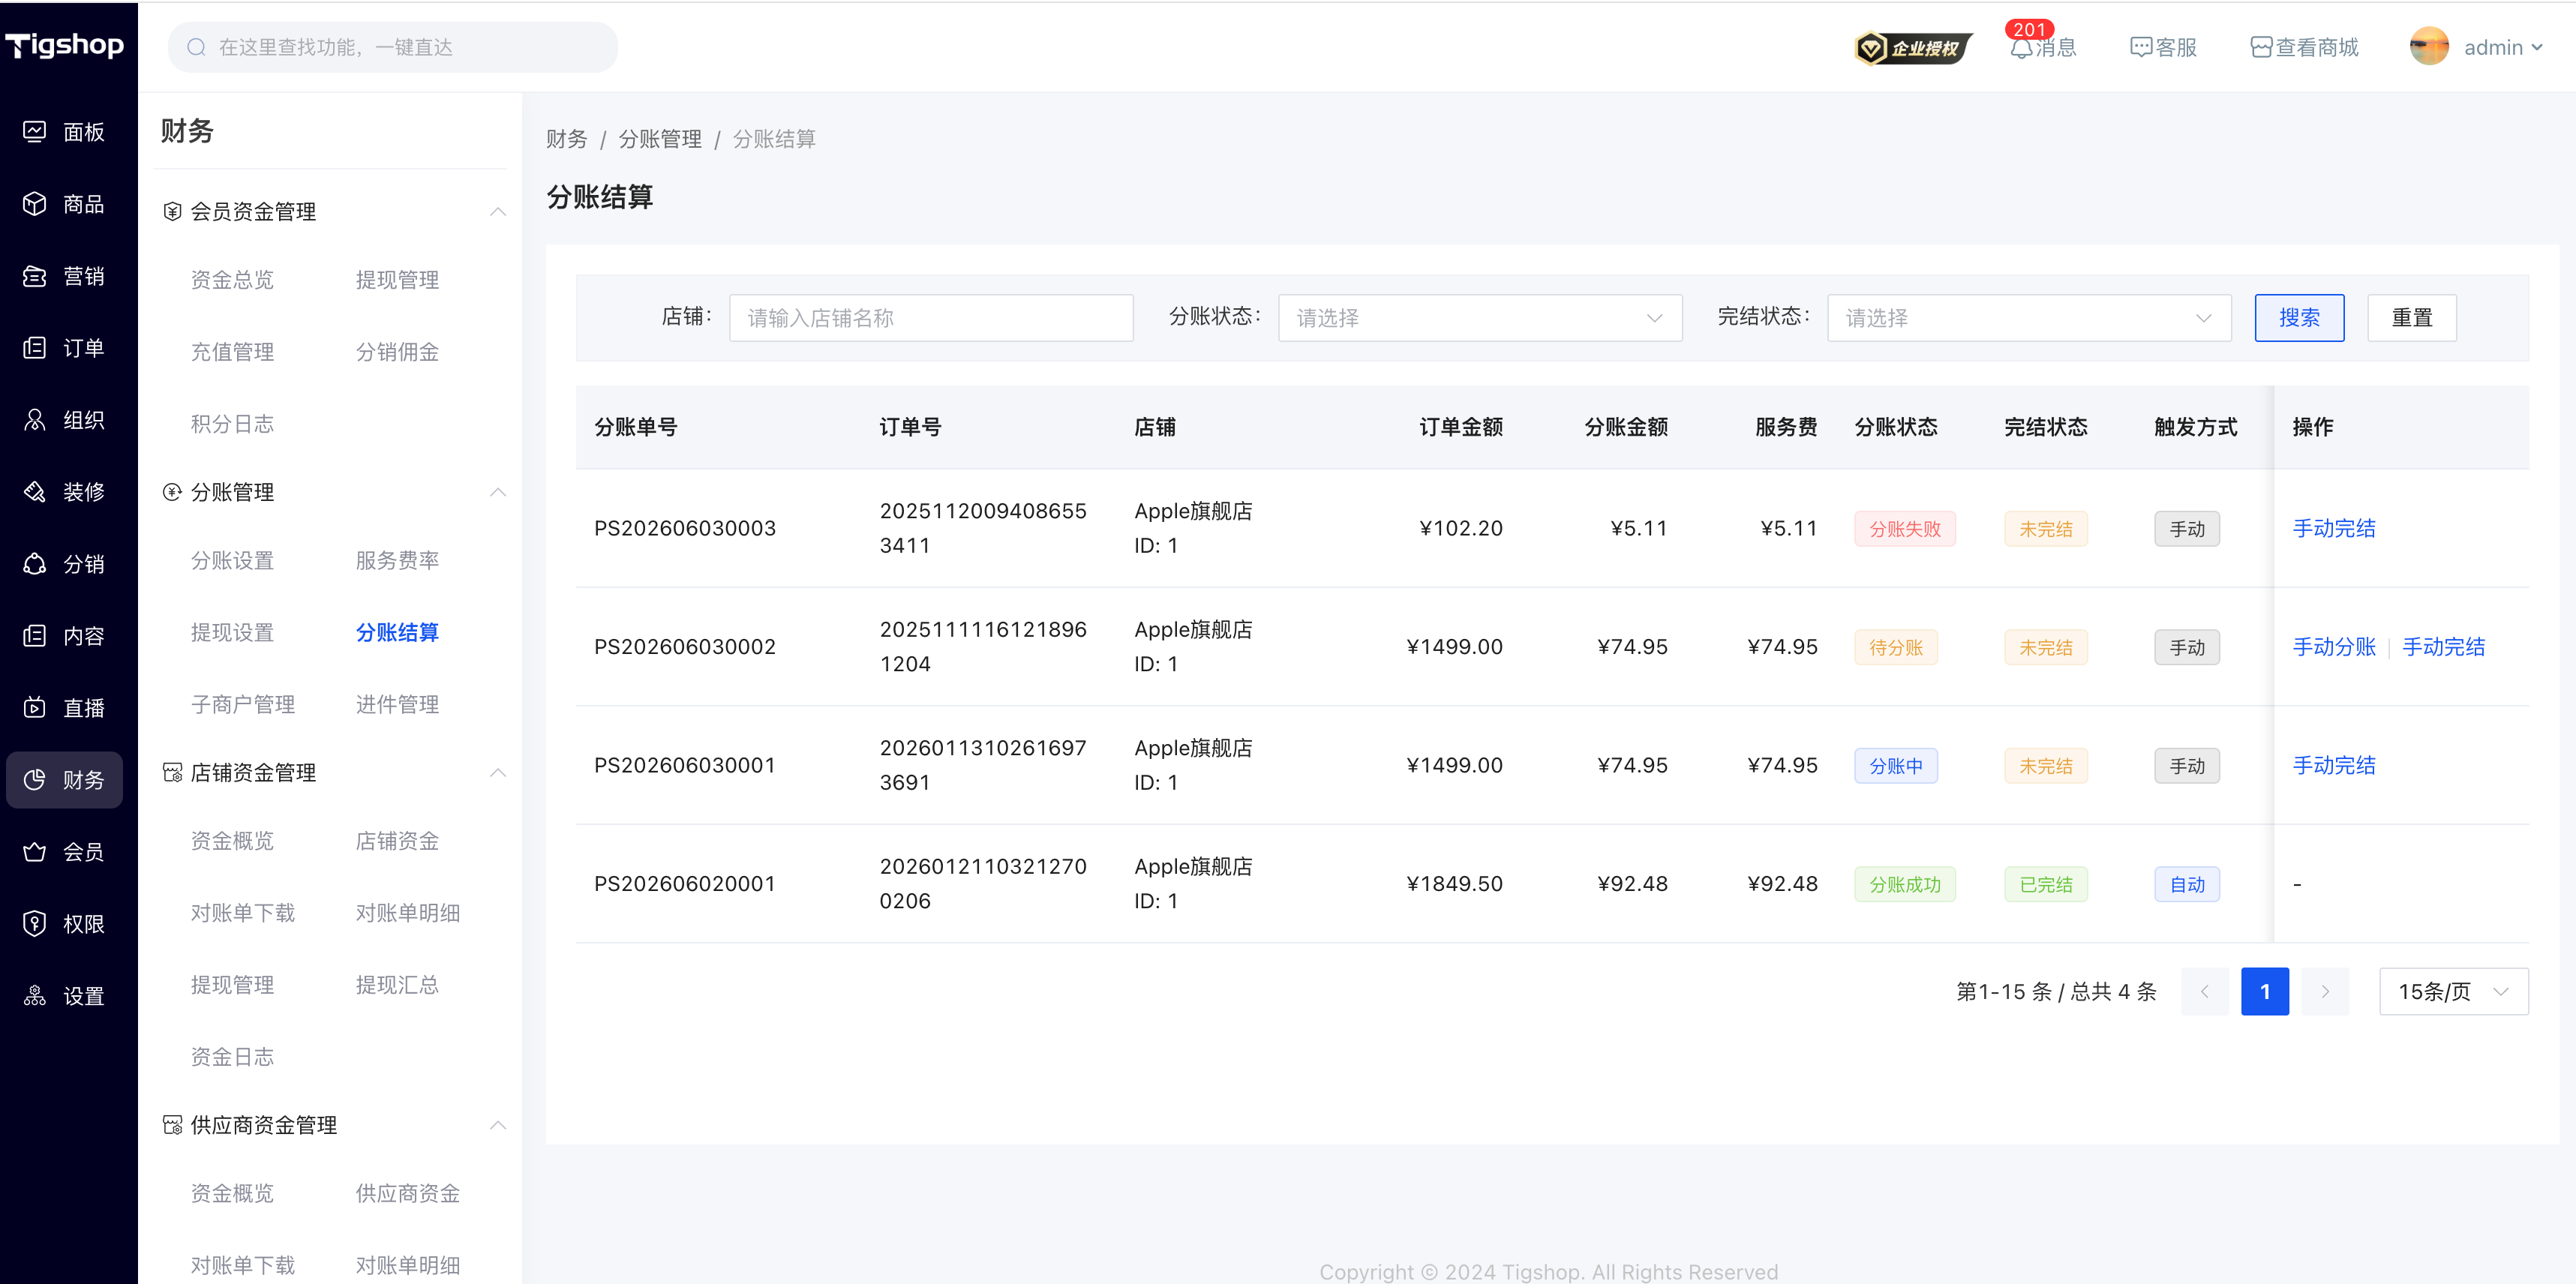Click into the 店铺 name input field
Viewport: 2576px width, 1284px height.
click(x=931, y=317)
